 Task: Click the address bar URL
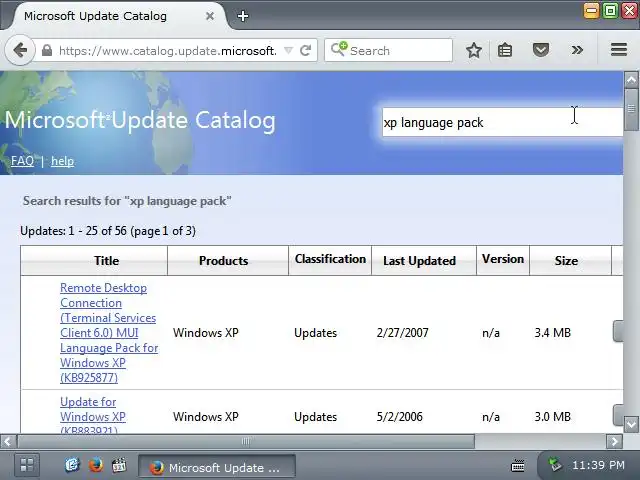pyautogui.click(x=168, y=51)
